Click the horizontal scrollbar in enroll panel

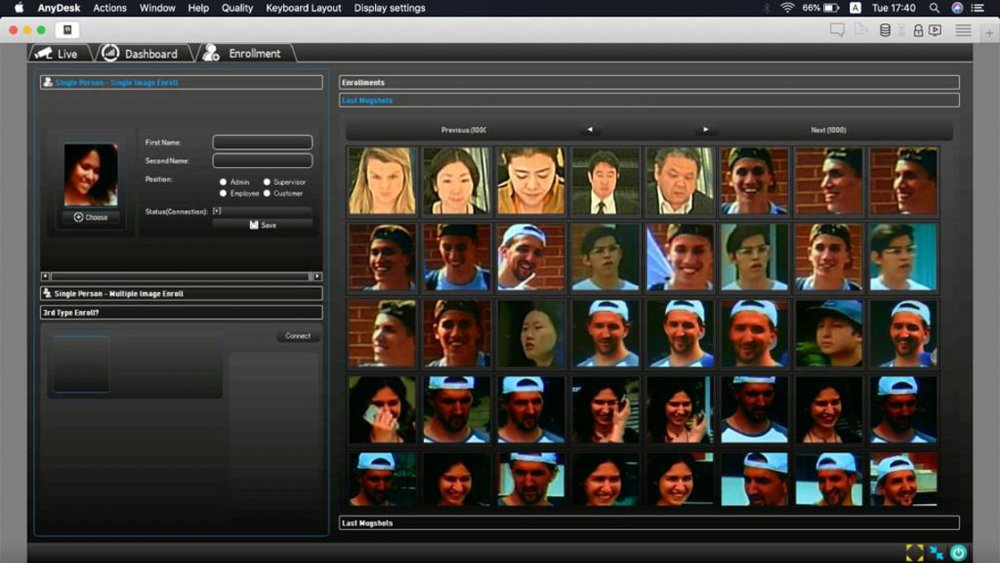coord(181,276)
